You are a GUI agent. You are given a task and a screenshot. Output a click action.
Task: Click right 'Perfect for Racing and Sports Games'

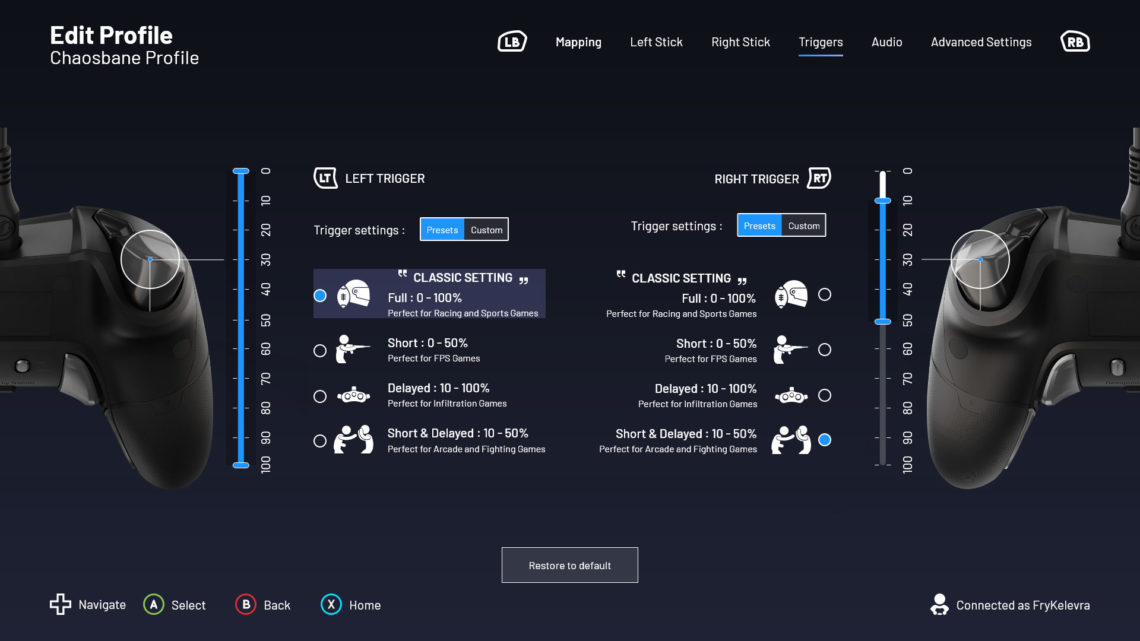[x=681, y=314]
